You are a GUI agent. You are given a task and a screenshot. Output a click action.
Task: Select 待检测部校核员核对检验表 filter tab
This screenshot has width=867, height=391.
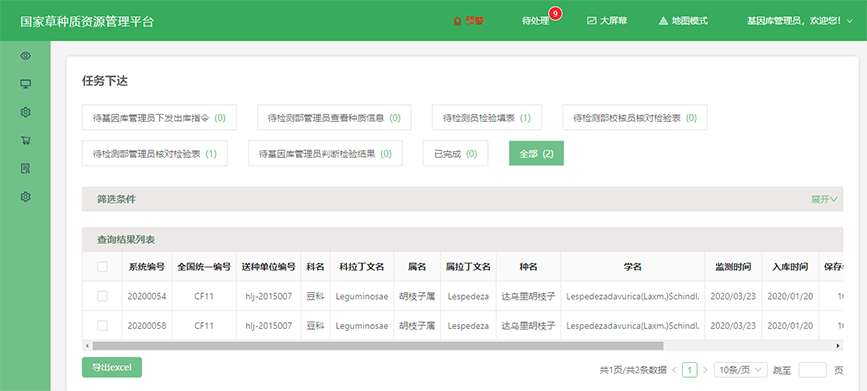click(635, 118)
